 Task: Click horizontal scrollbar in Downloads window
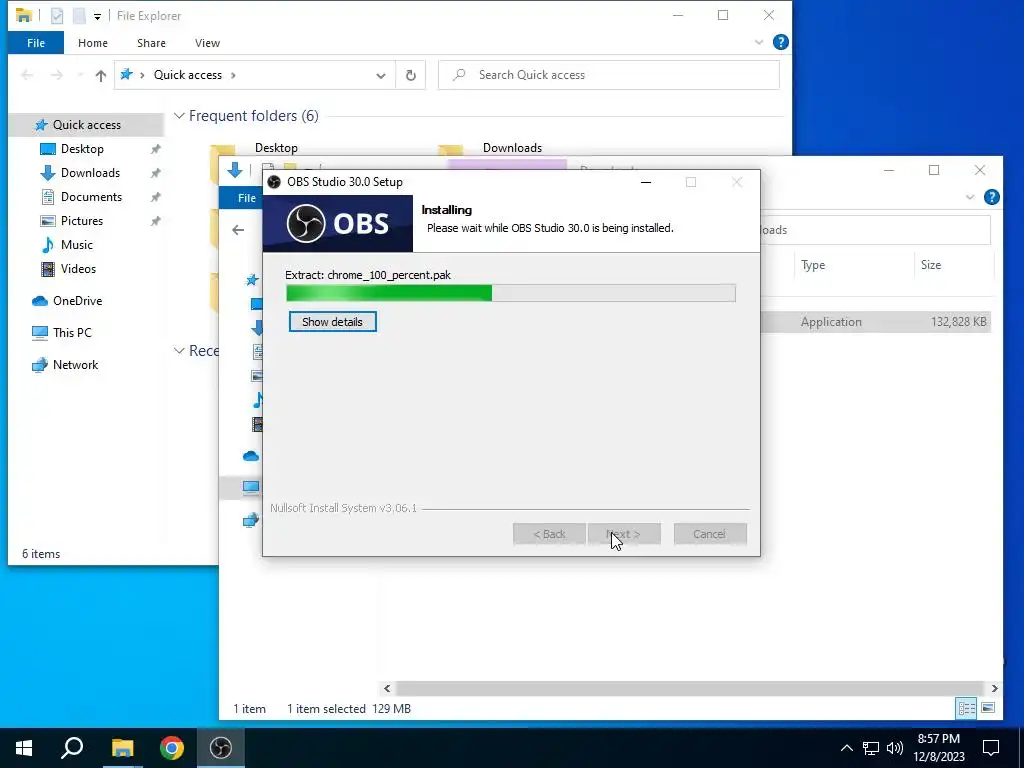click(x=690, y=688)
